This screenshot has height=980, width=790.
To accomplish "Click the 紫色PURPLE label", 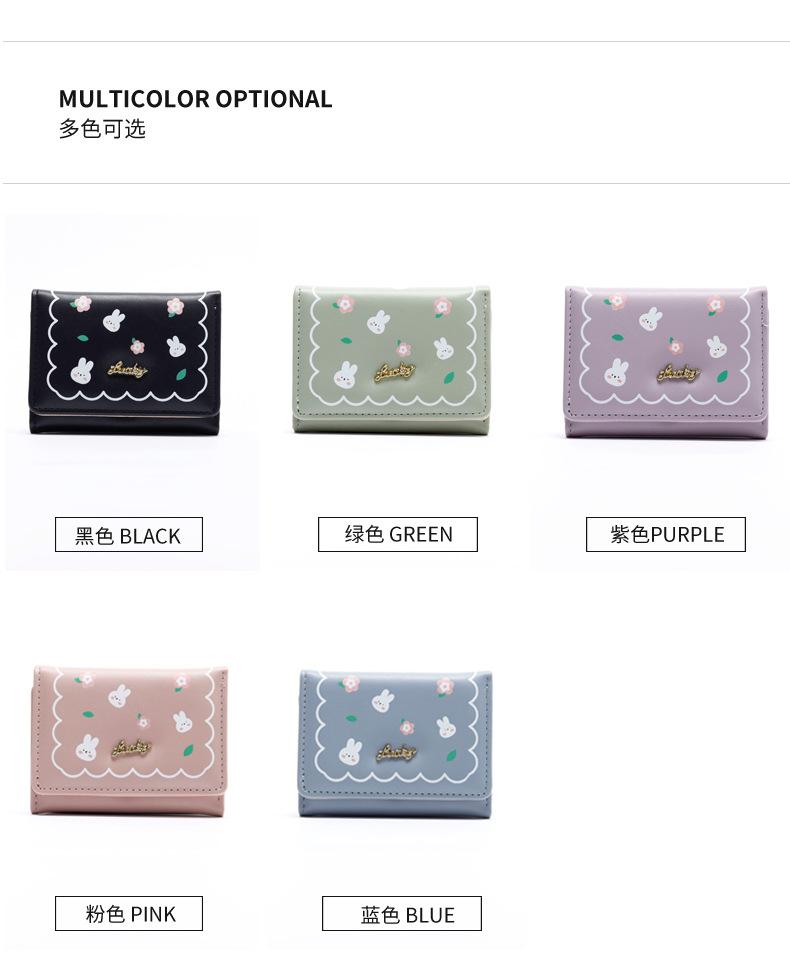I will 666,534.
